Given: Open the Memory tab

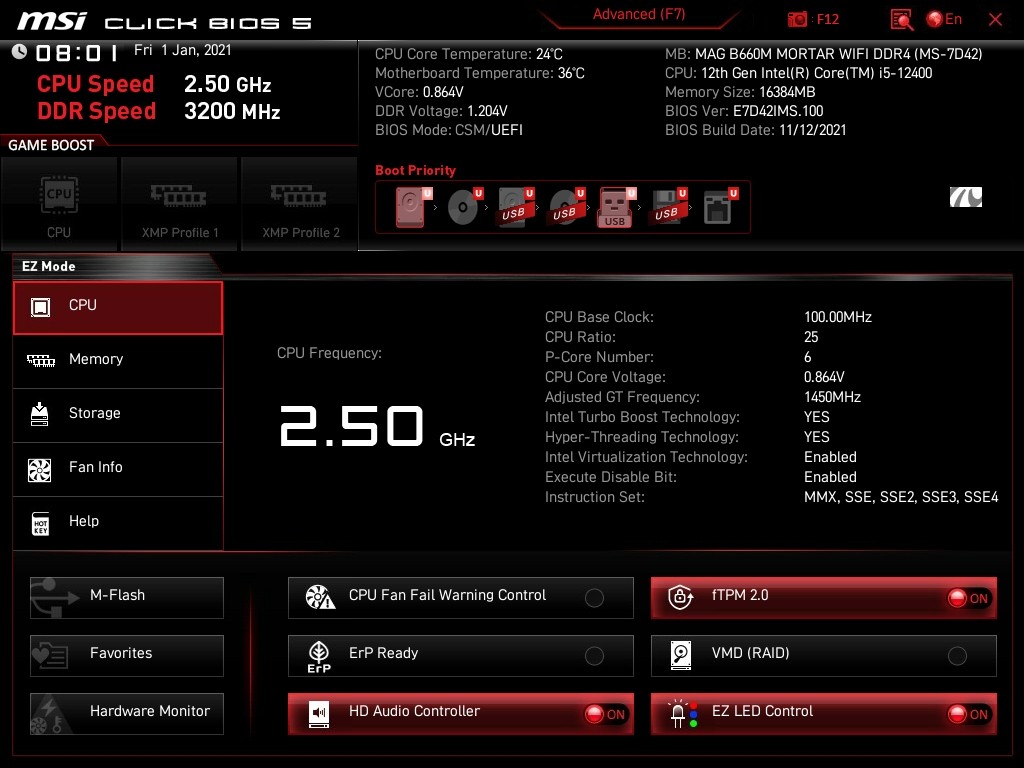Looking at the screenshot, I should pos(118,361).
